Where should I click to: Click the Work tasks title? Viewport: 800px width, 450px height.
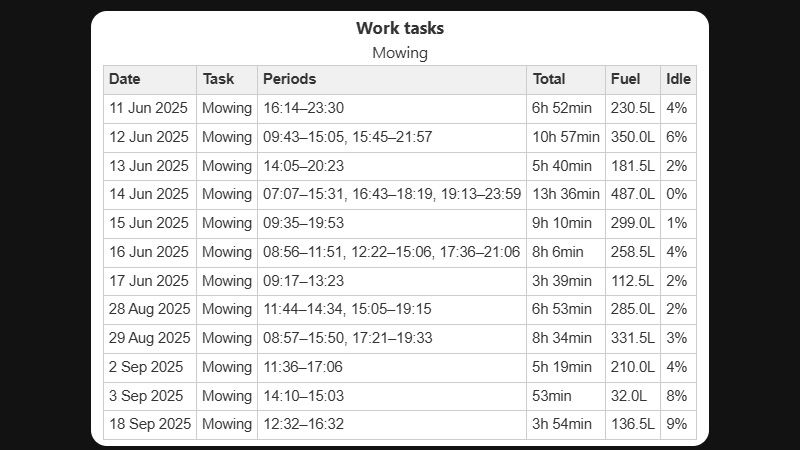(400, 29)
